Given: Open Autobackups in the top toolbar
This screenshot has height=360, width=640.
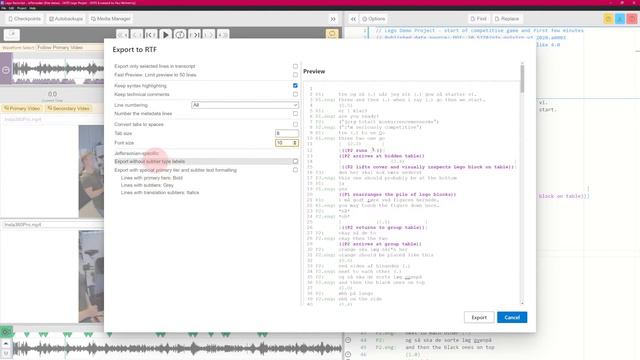Looking at the screenshot, I should click(x=66, y=19).
